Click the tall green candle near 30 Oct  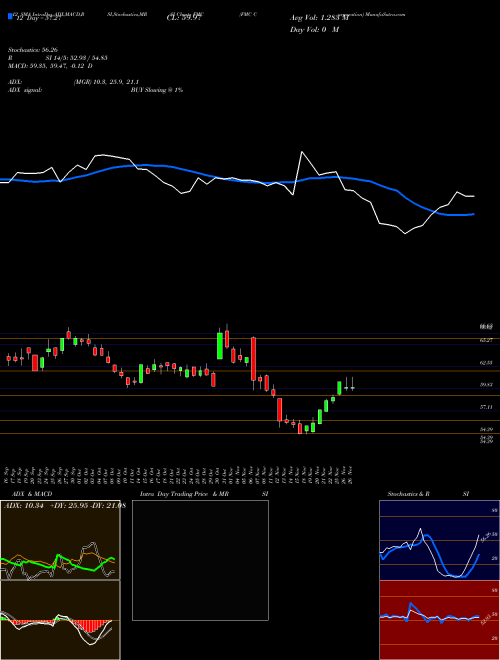click(x=220, y=346)
